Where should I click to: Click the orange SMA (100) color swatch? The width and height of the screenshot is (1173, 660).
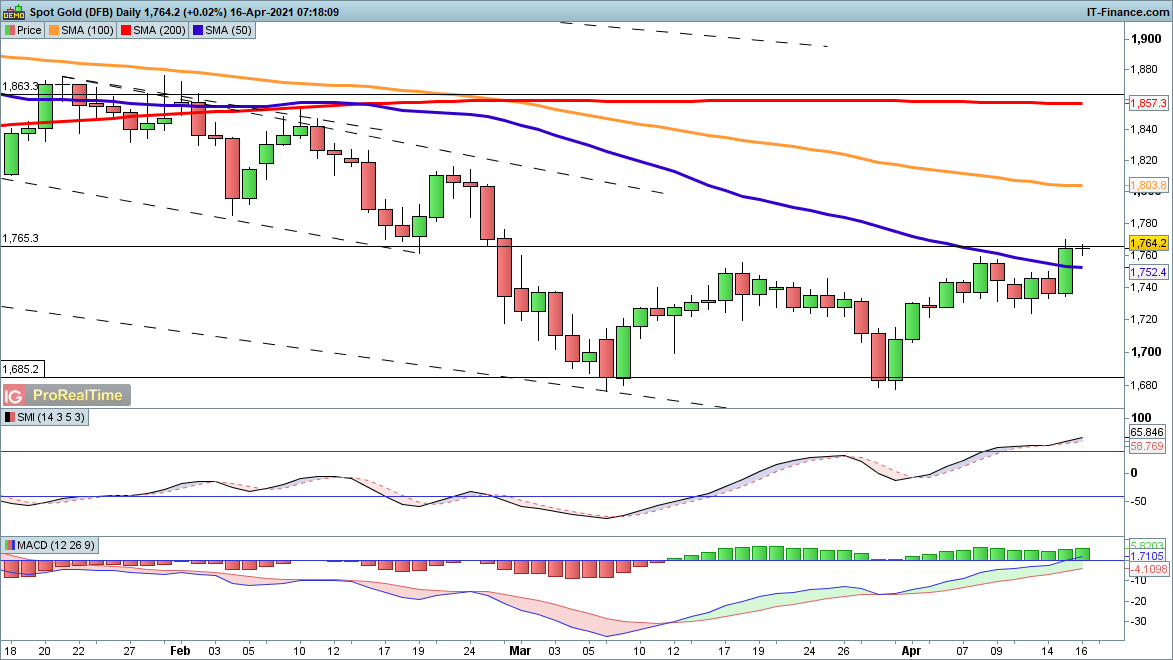pyautogui.click(x=56, y=30)
